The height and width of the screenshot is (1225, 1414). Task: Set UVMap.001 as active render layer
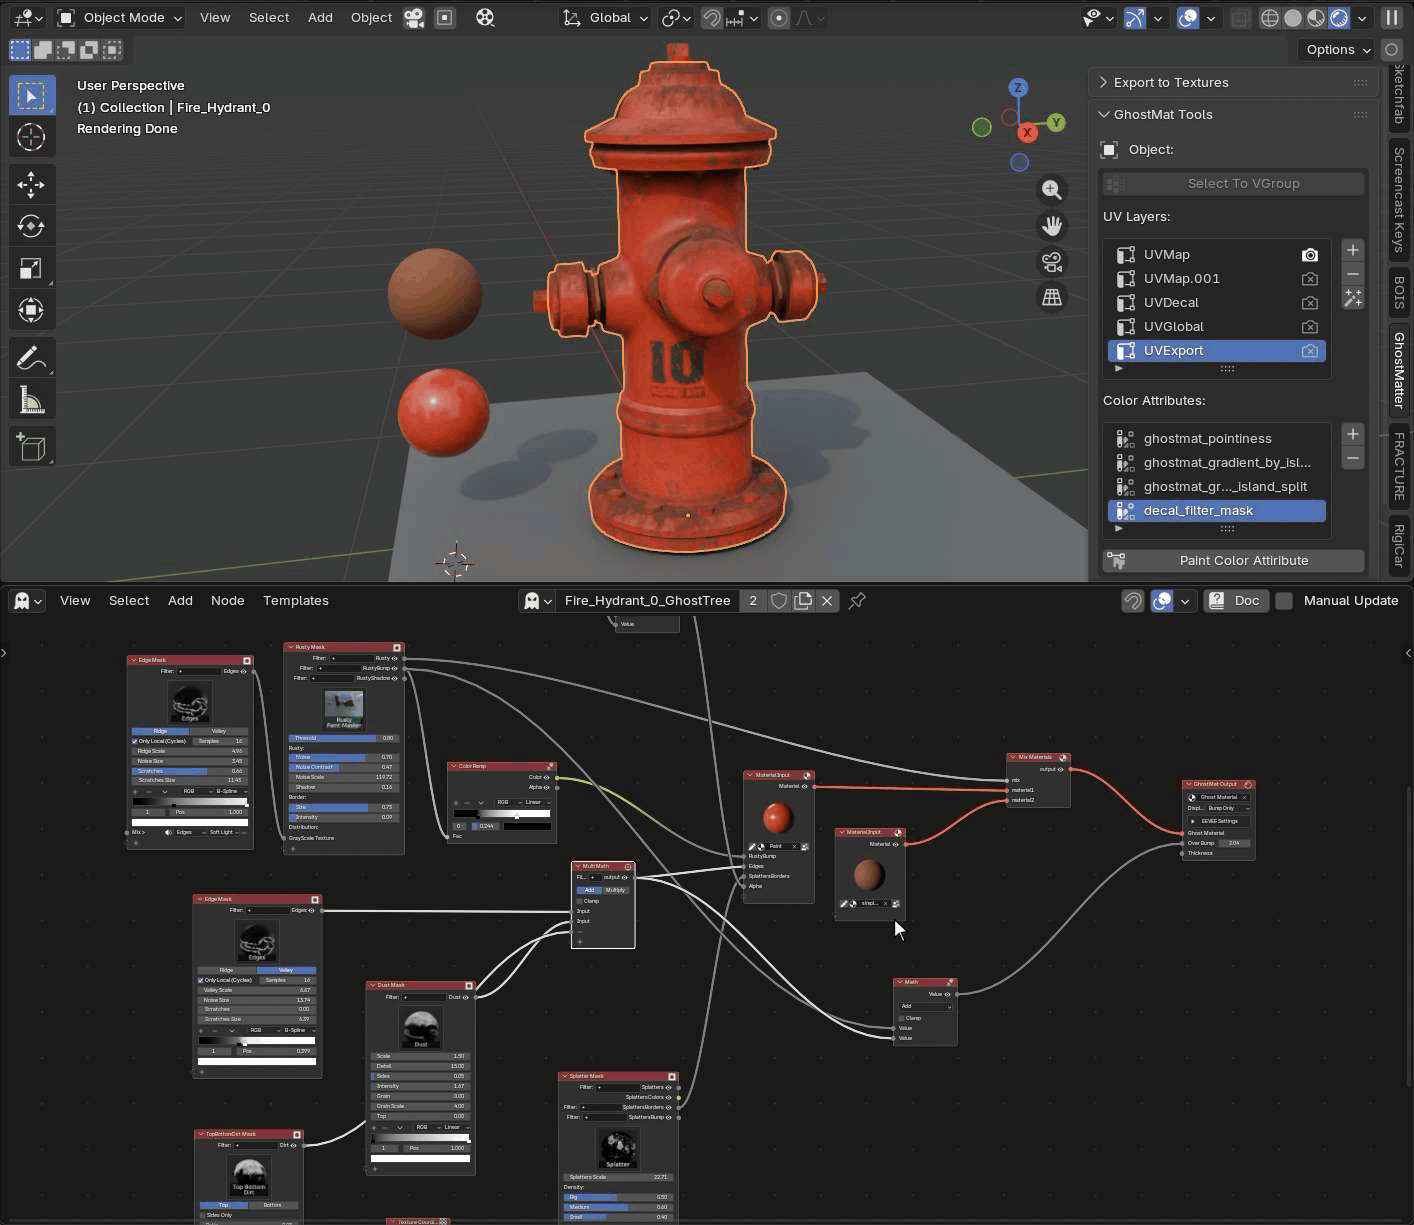(x=1309, y=279)
